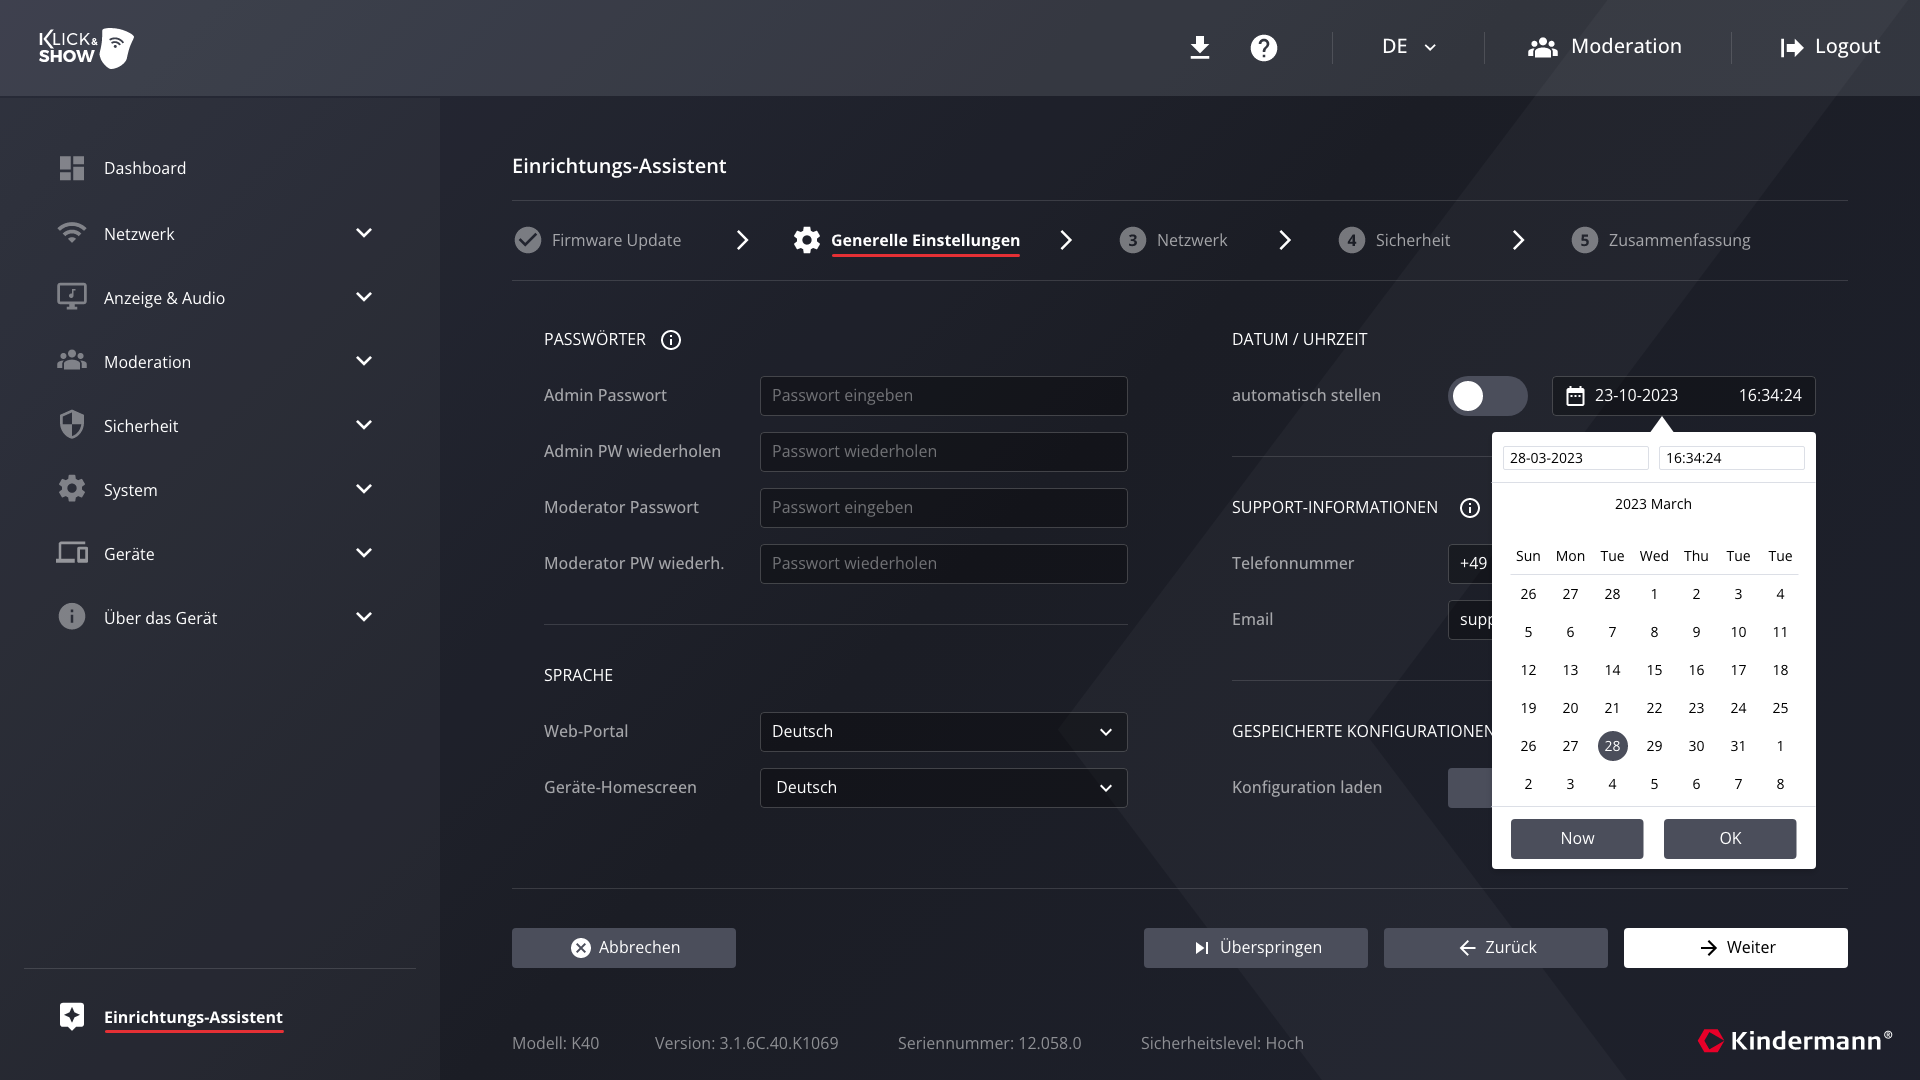Click step number 4 circle icon
This screenshot has height=1080, width=1920.
coord(1352,240)
